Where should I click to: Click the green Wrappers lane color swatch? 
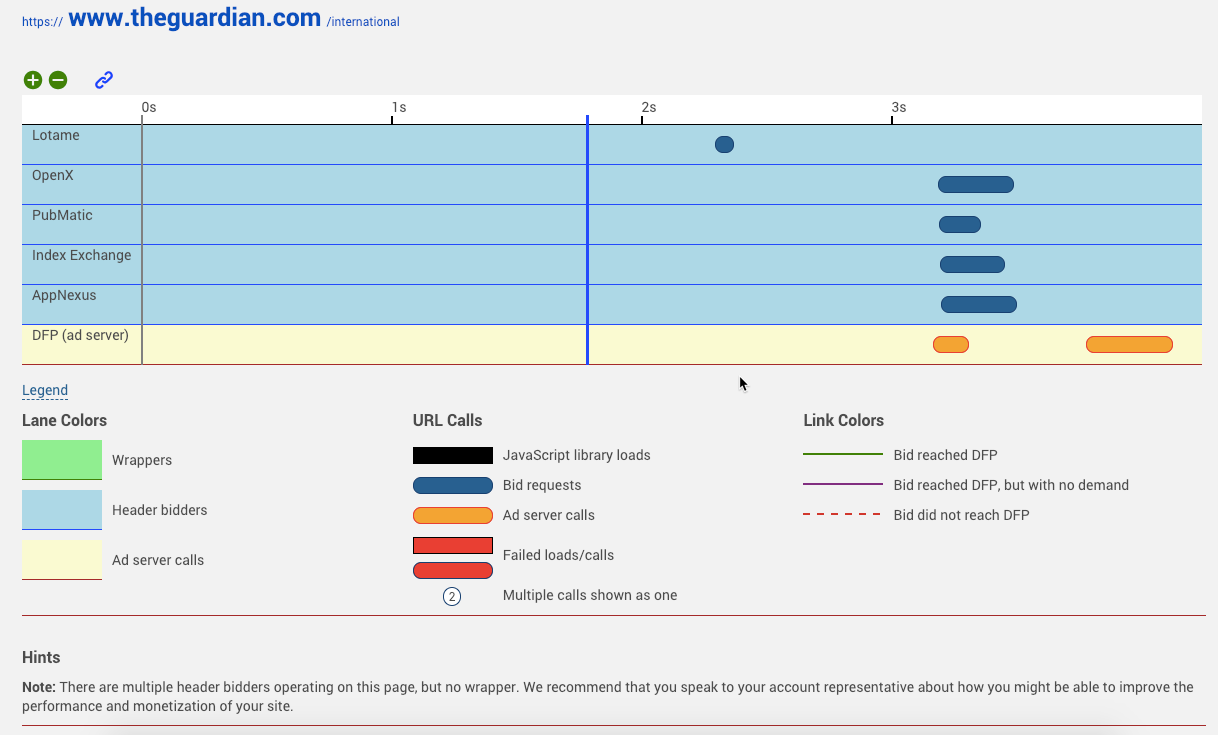62,460
